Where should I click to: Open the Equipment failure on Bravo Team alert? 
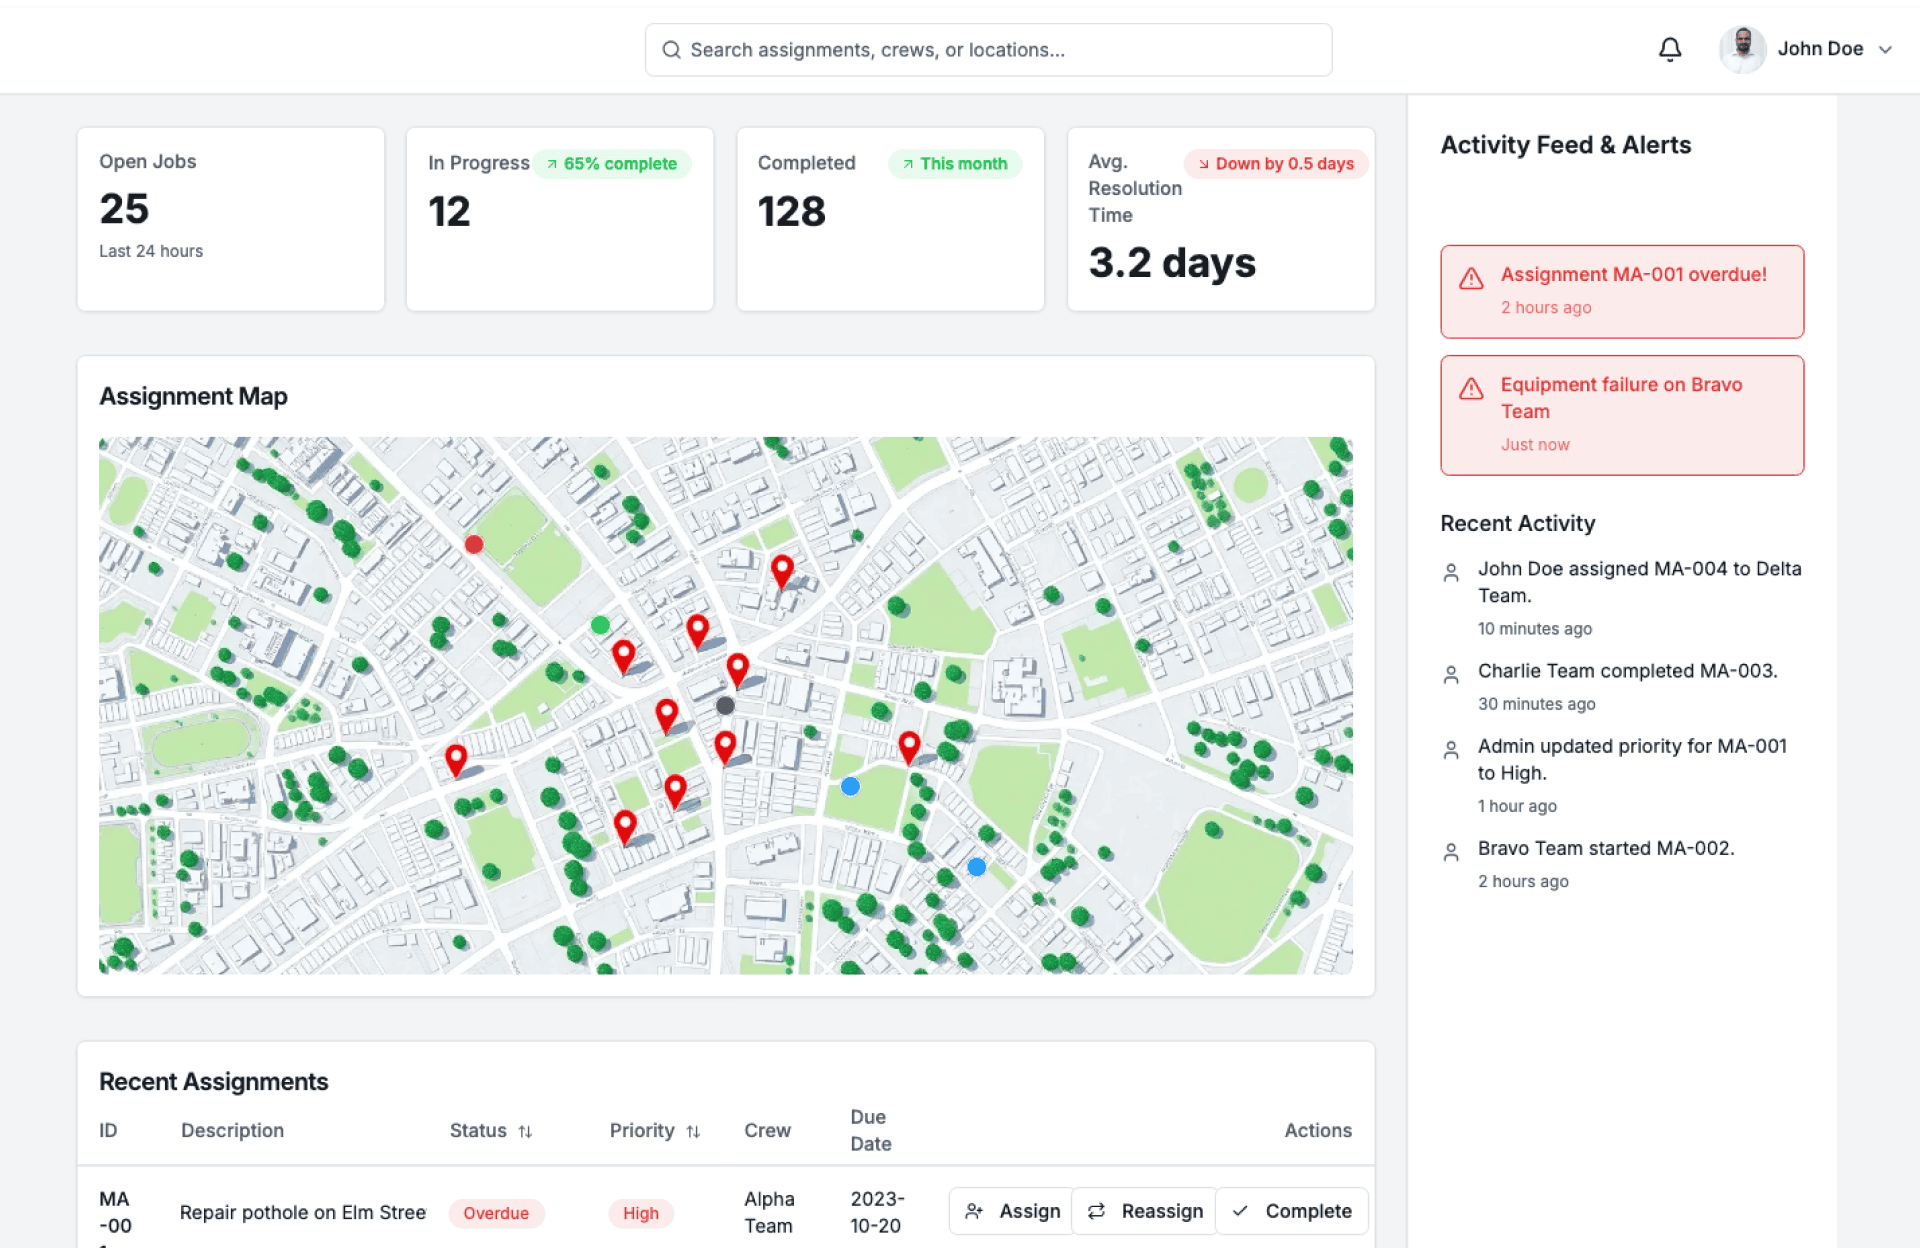point(1621,414)
